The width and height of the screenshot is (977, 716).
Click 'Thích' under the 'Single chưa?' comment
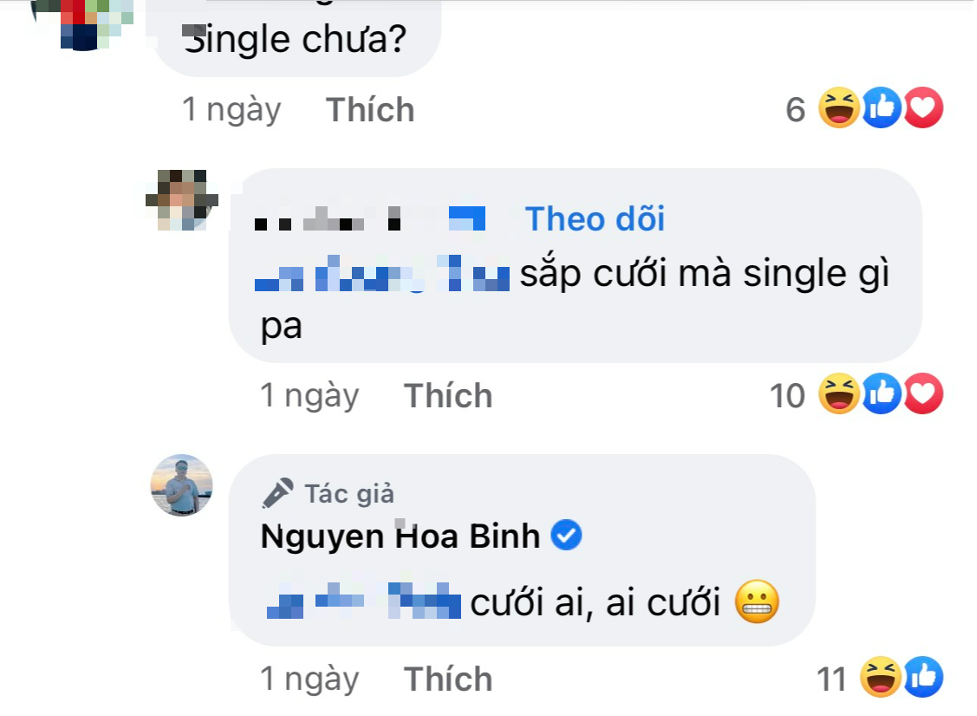click(369, 109)
